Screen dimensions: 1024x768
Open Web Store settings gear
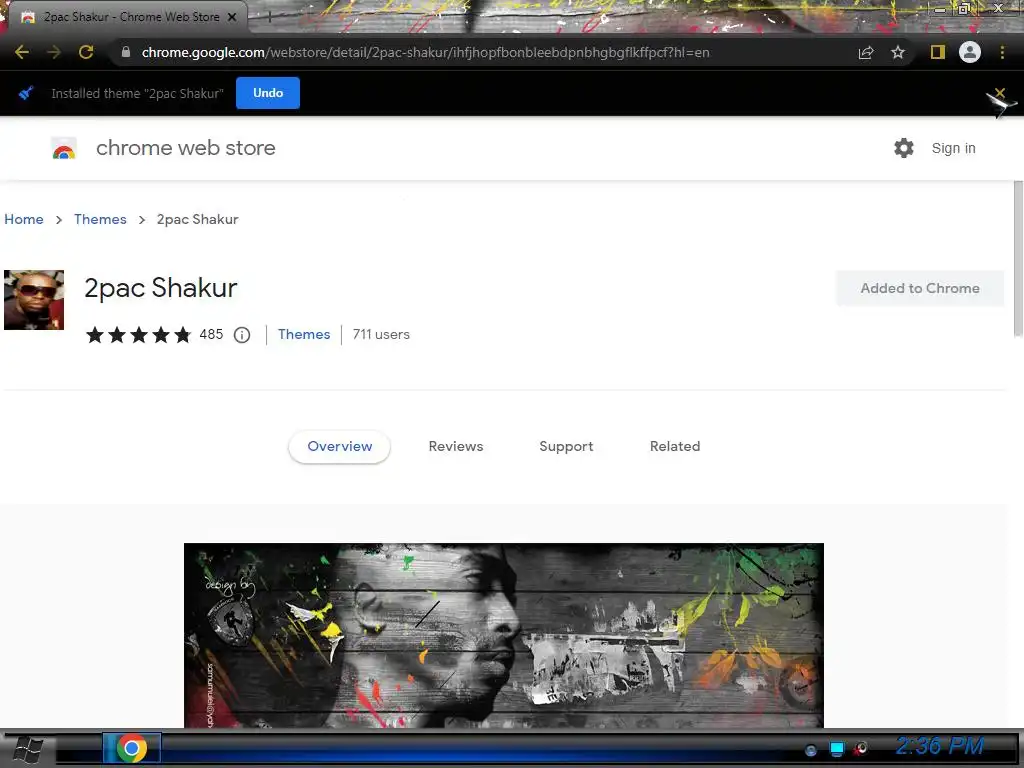(x=904, y=148)
